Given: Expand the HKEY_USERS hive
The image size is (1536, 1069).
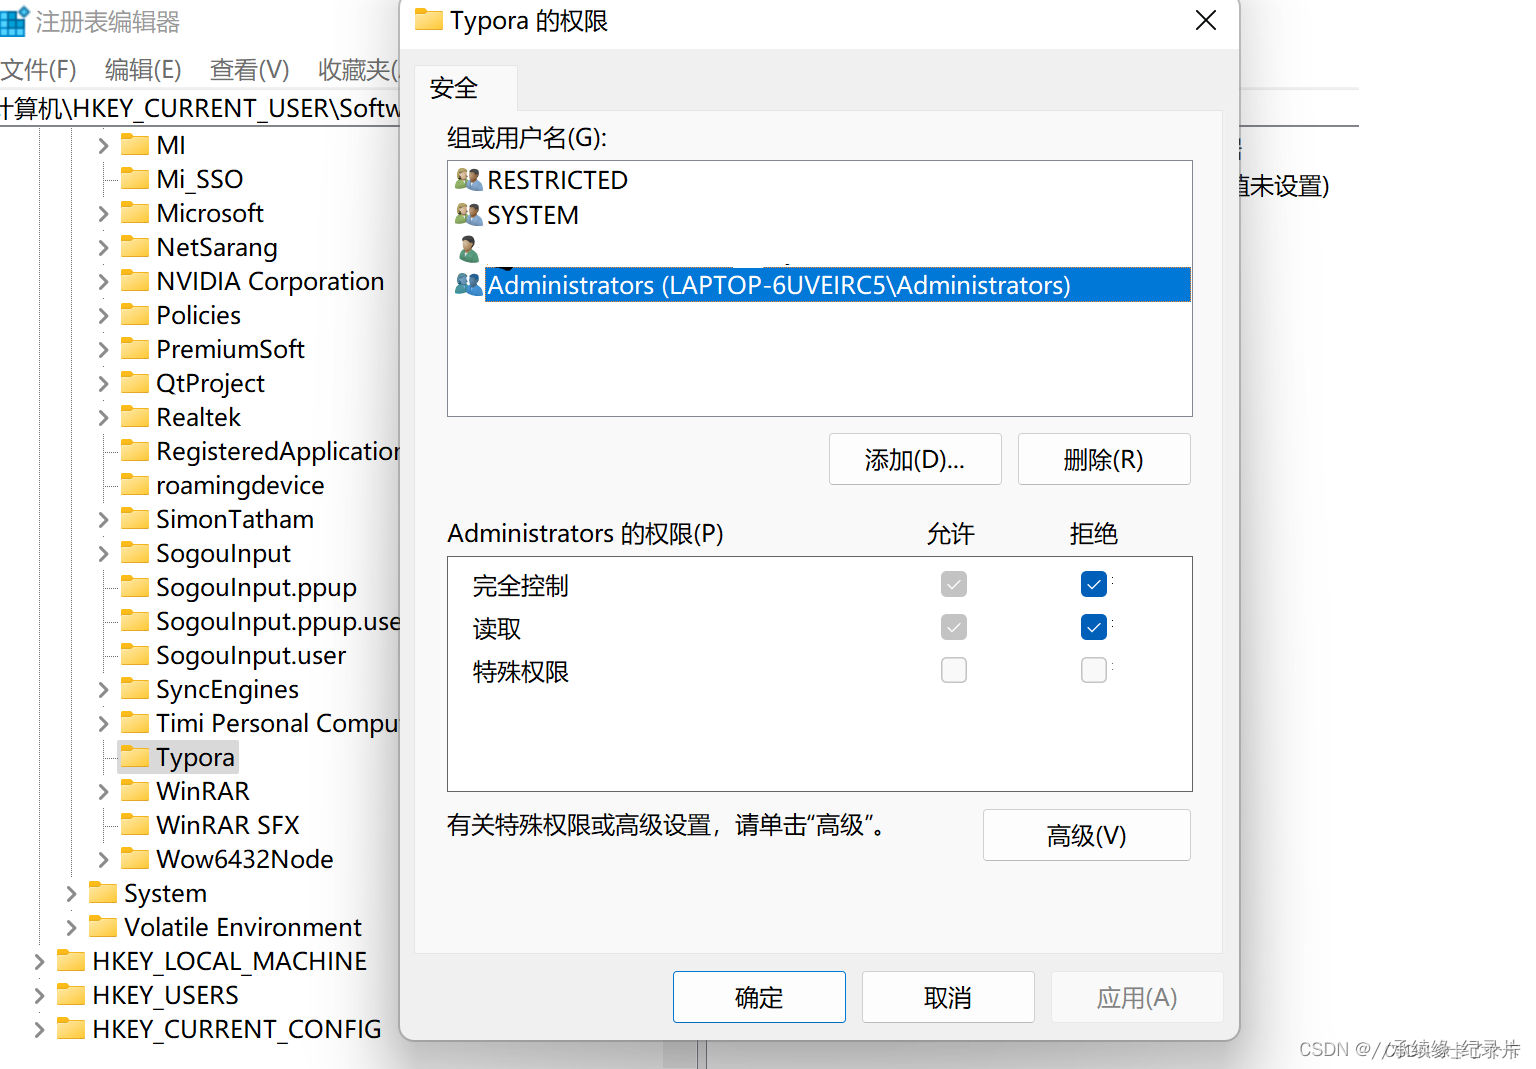Looking at the screenshot, I should click(x=39, y=995).
